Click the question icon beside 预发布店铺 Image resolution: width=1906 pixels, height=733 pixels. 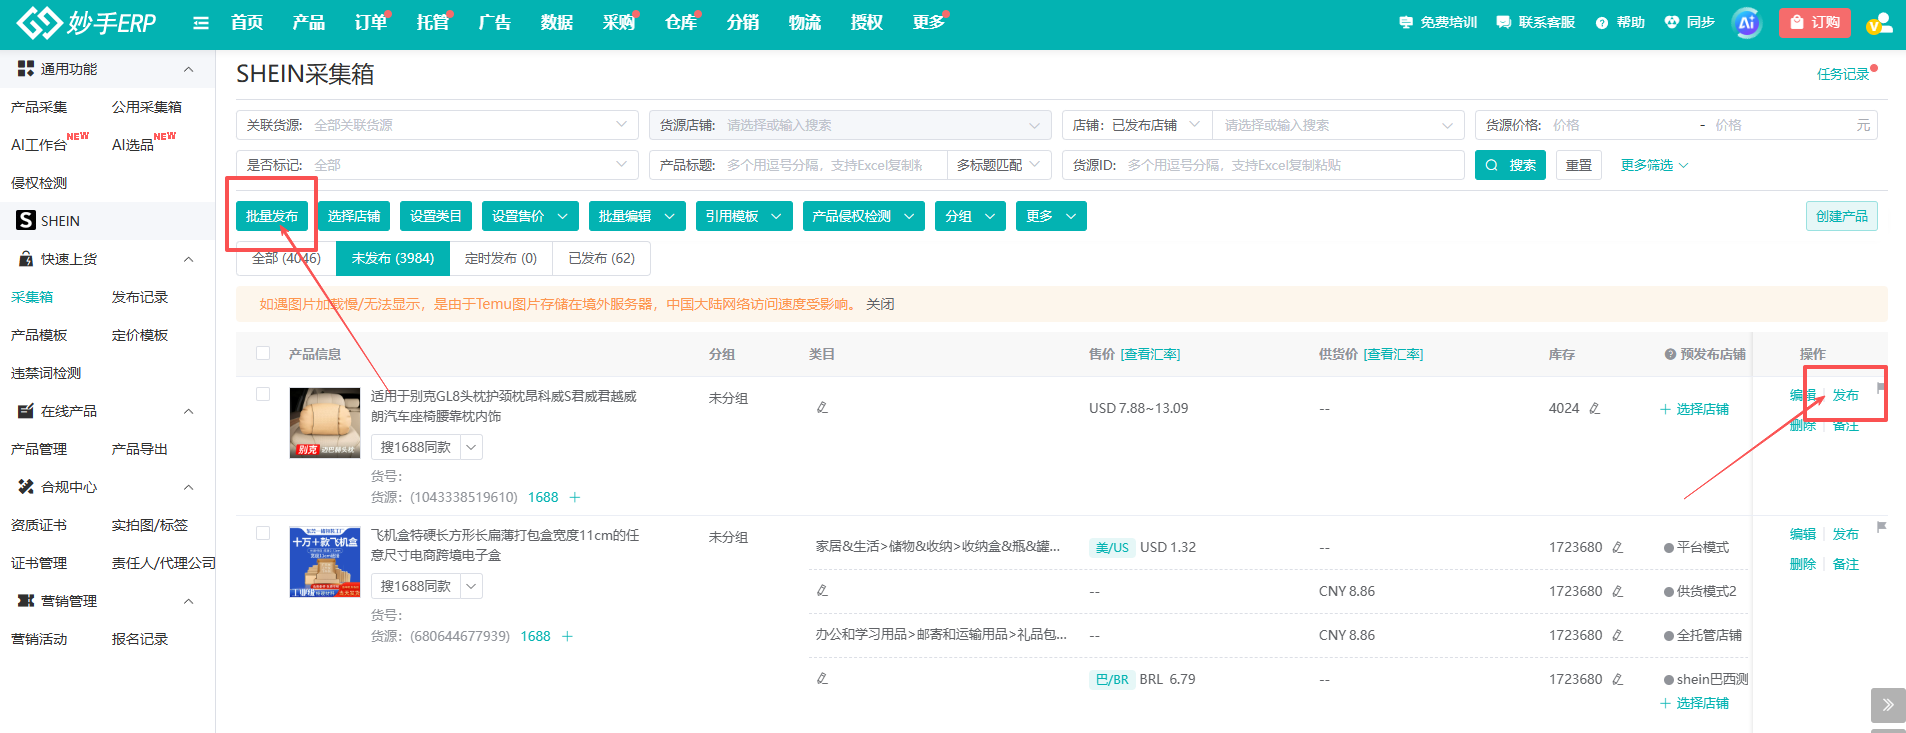(x=1670, y=354)
